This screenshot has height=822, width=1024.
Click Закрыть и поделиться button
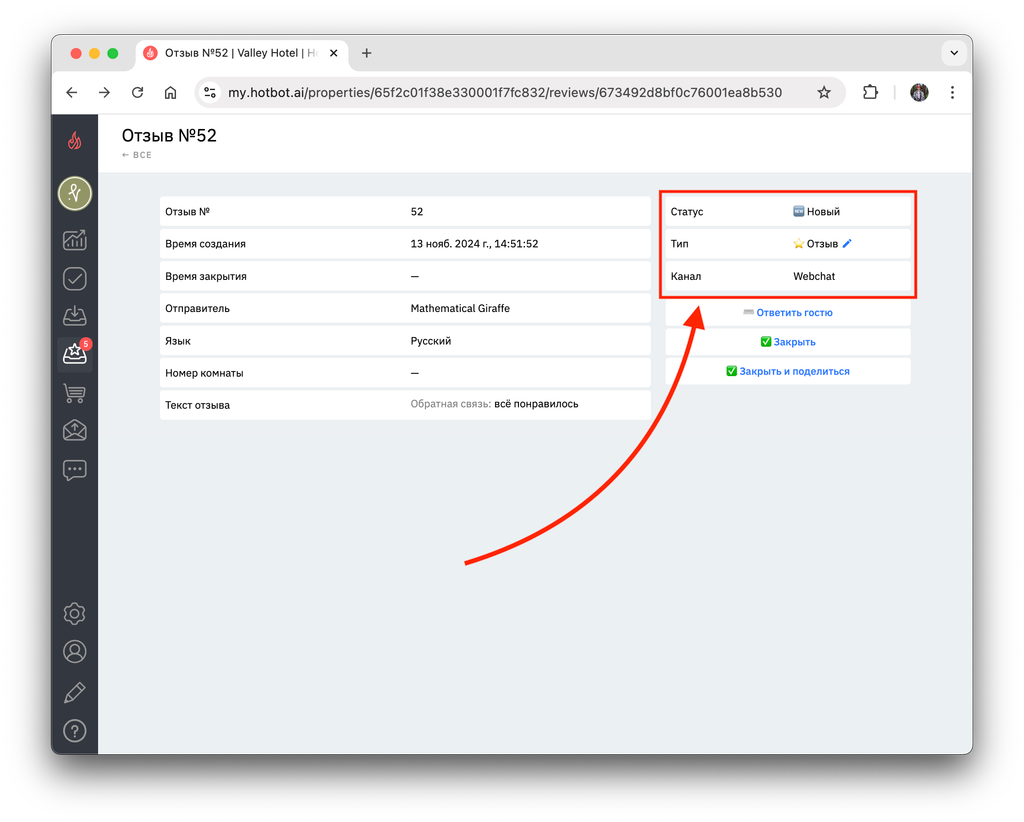tap(788, 371)
